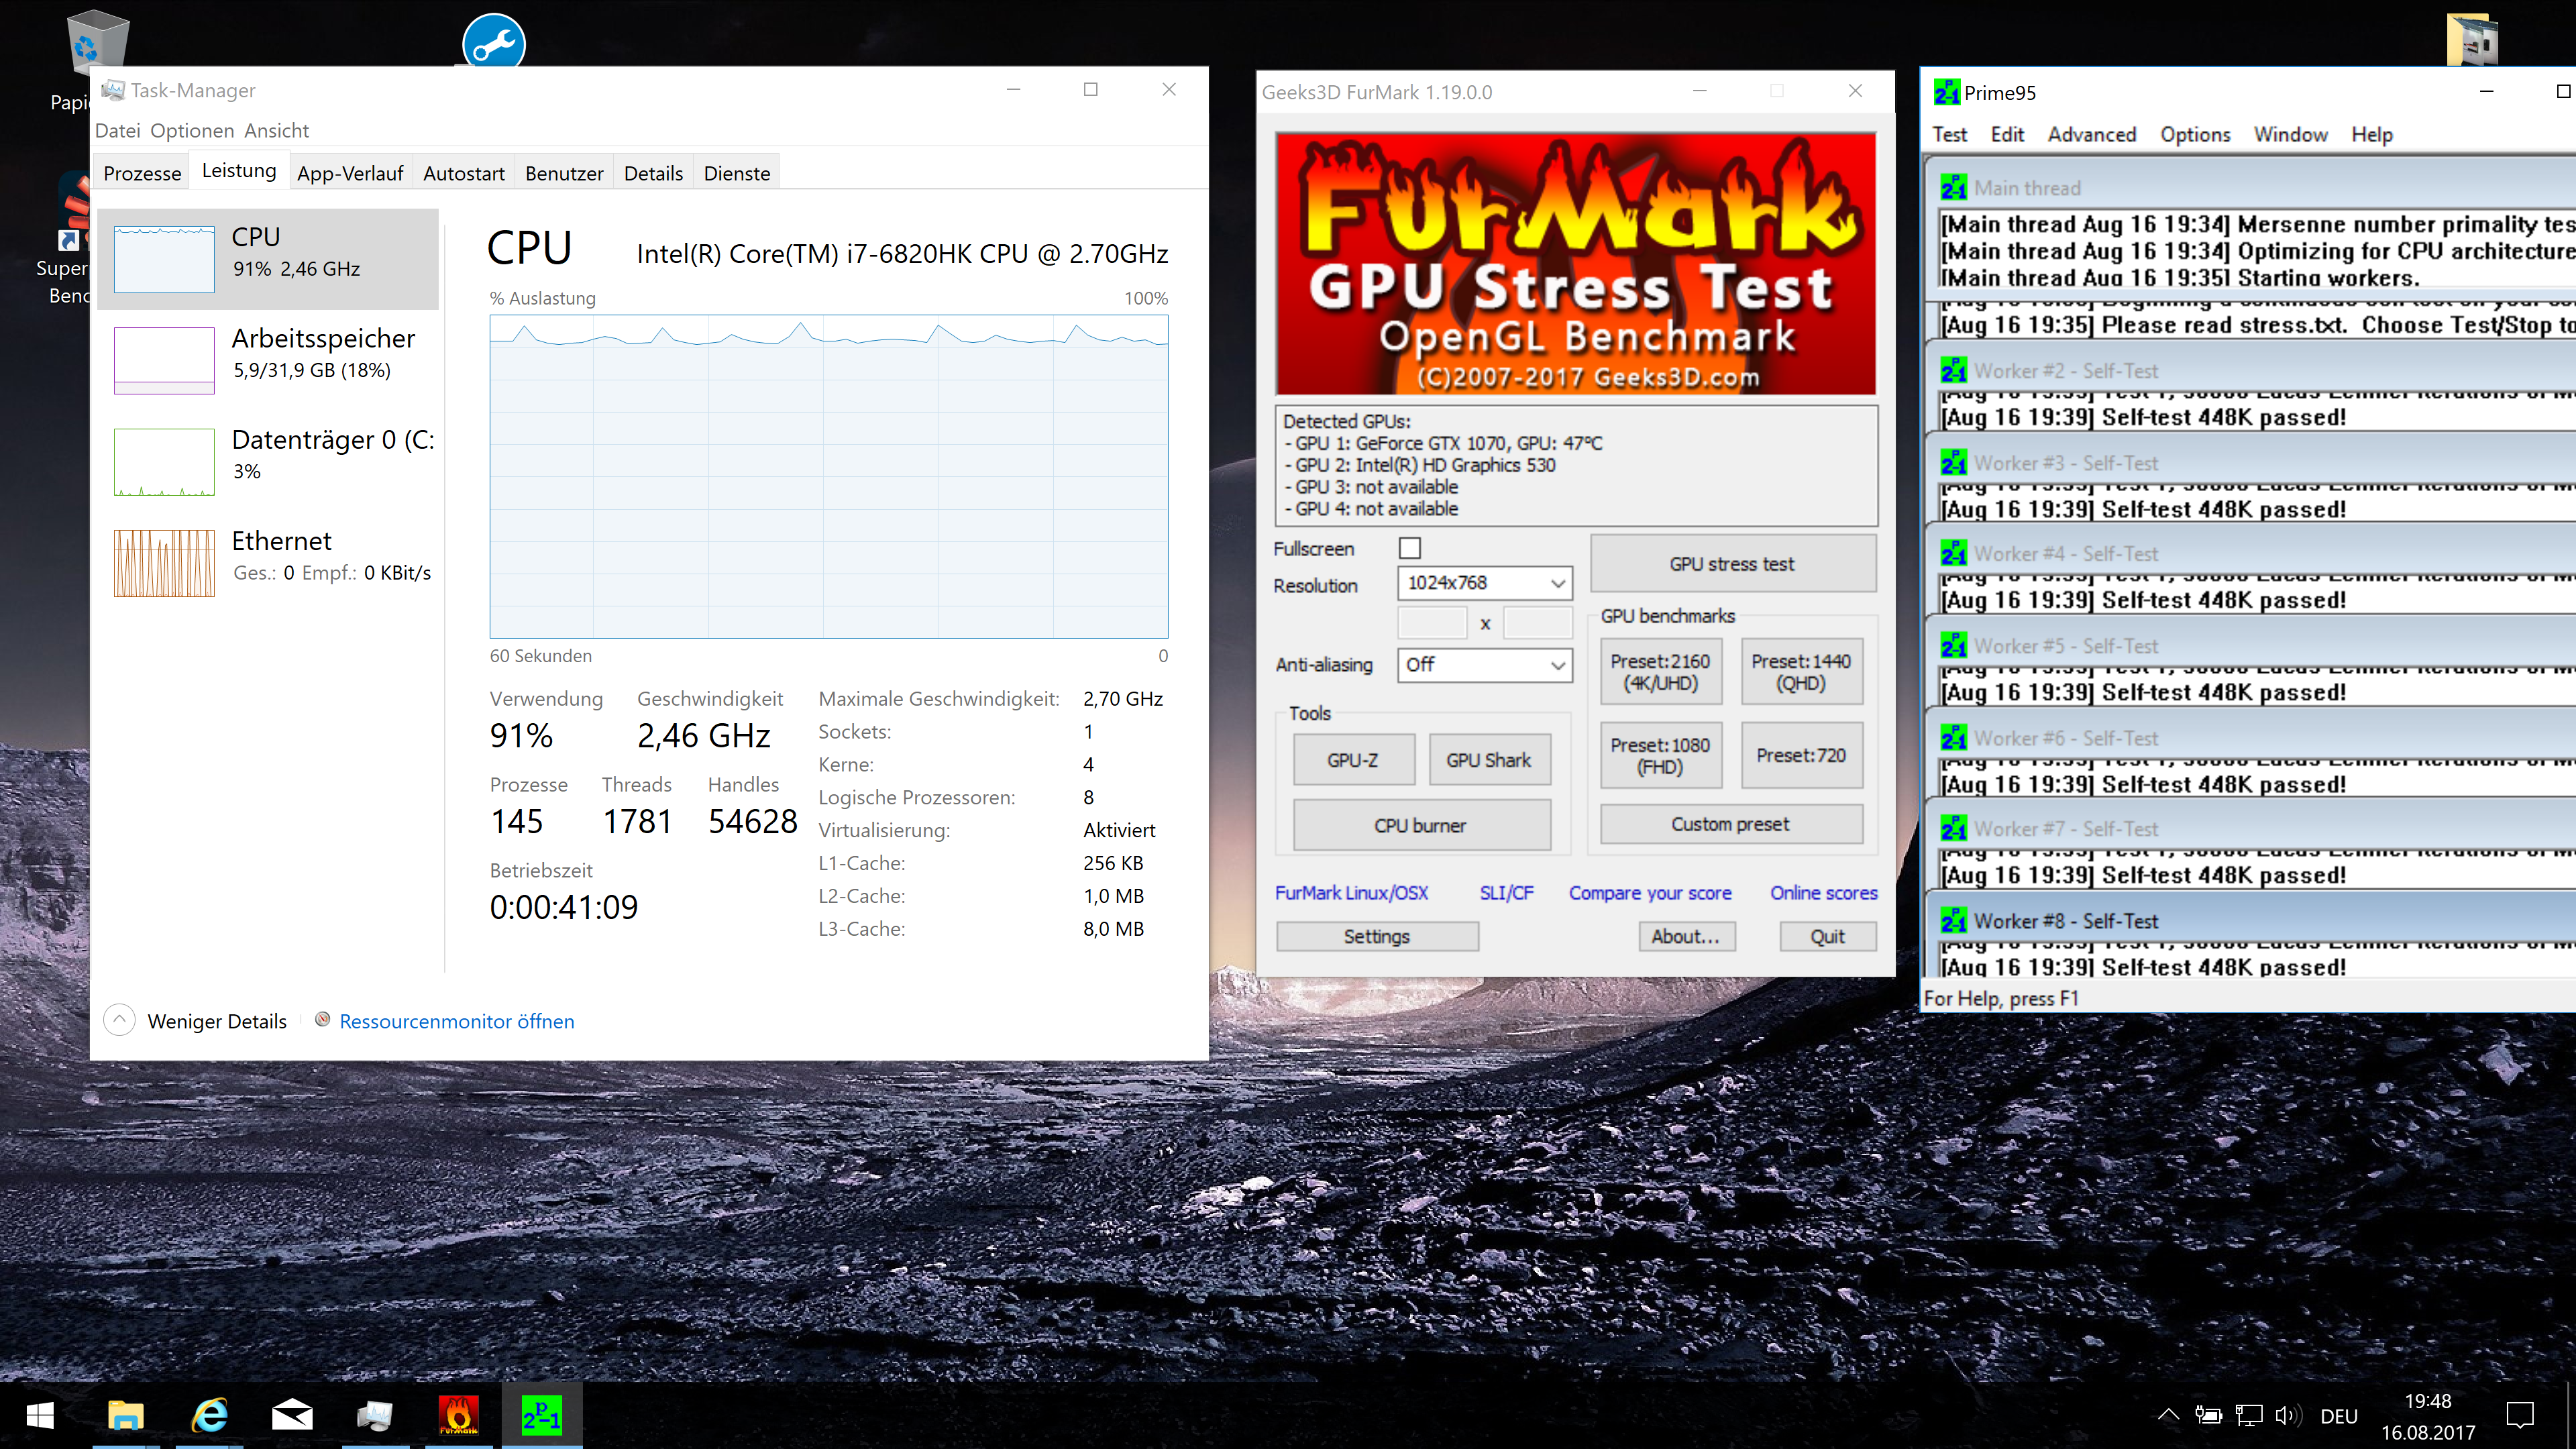Open FurMark from the taskbar

coord(458,1415)
